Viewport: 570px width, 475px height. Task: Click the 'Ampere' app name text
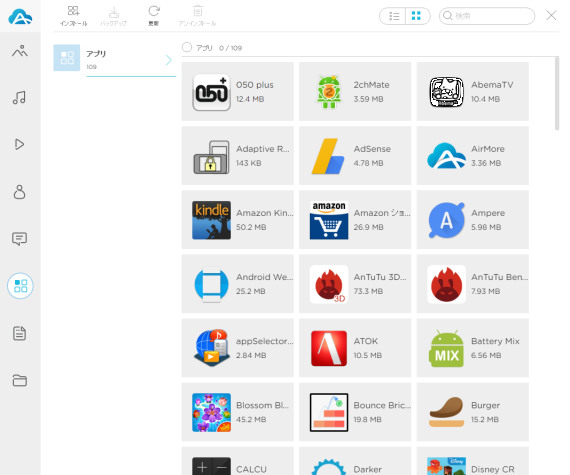488,213
